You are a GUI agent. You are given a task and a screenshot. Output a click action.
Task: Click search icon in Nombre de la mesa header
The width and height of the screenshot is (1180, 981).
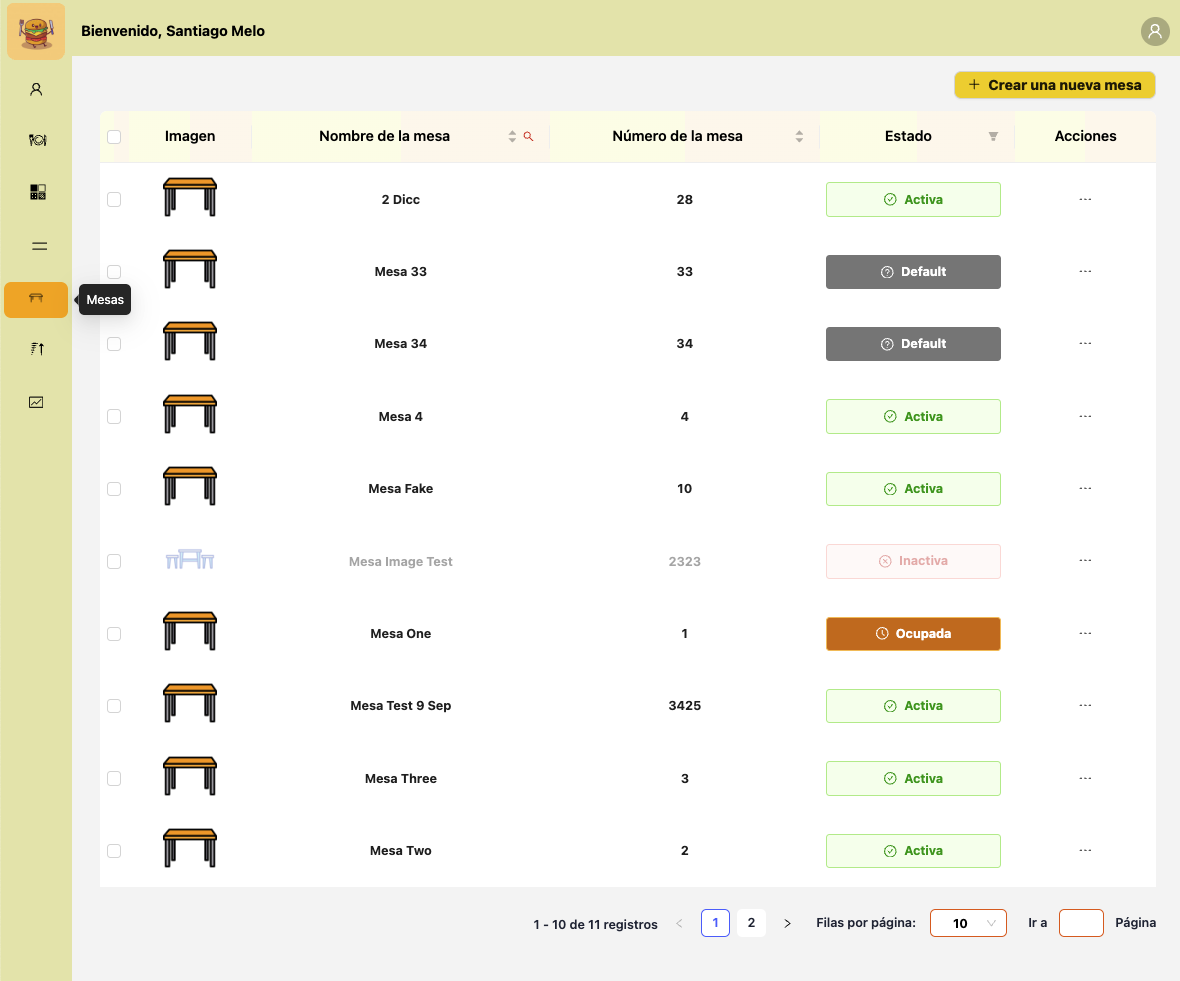[x=529, y=136]
